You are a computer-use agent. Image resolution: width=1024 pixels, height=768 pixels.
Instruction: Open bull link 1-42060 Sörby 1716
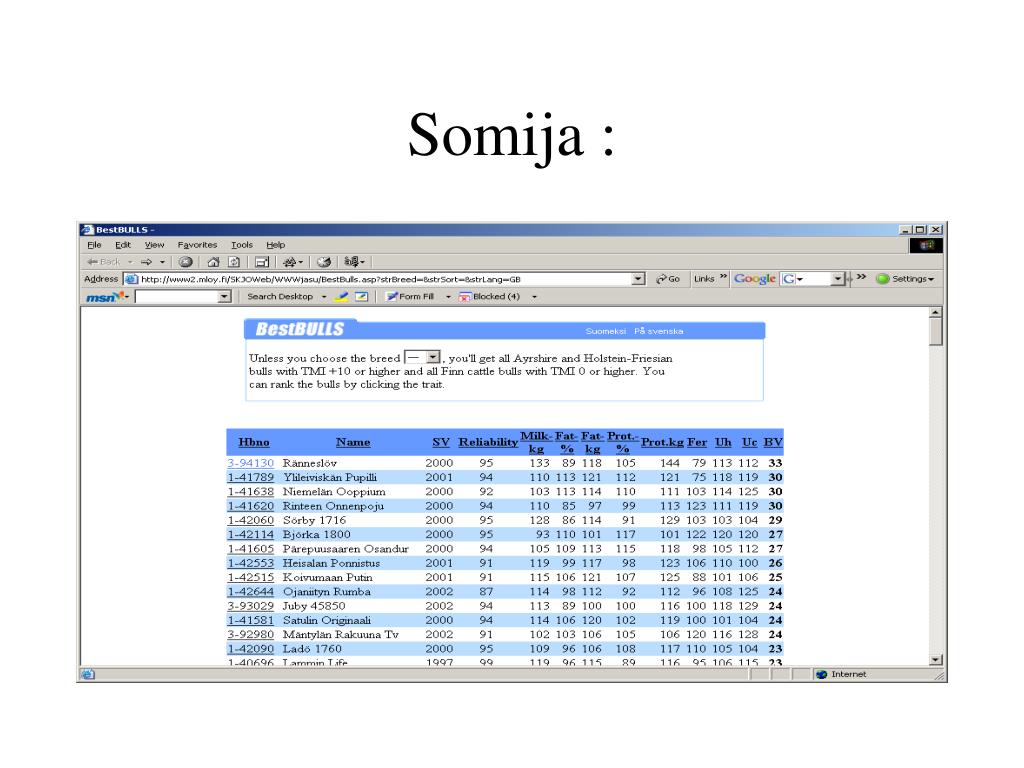pyautogui.click(x=251, y=520)
